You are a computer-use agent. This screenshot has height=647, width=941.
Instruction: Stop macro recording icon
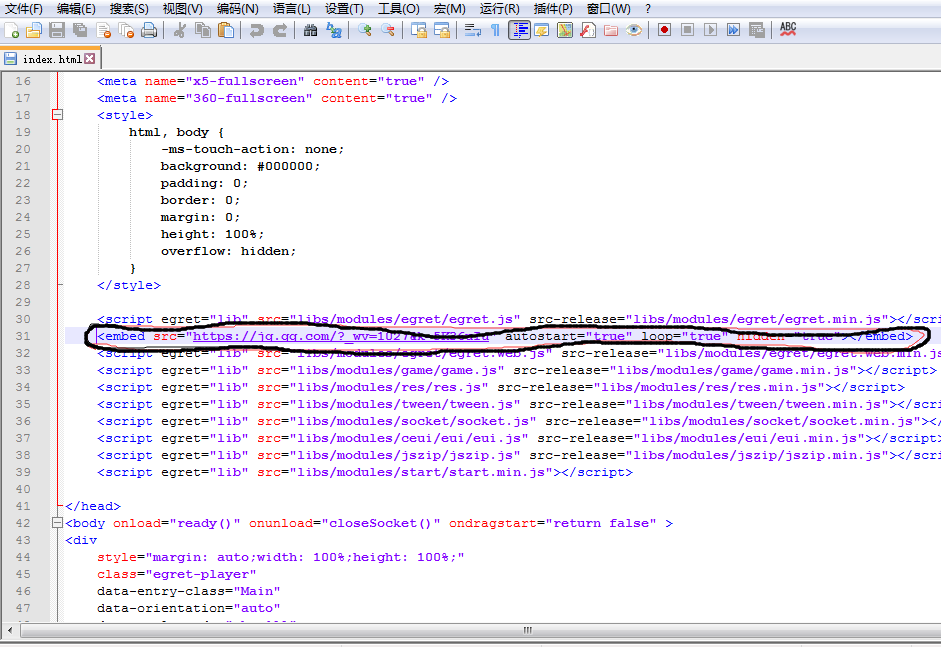(687, 30)
